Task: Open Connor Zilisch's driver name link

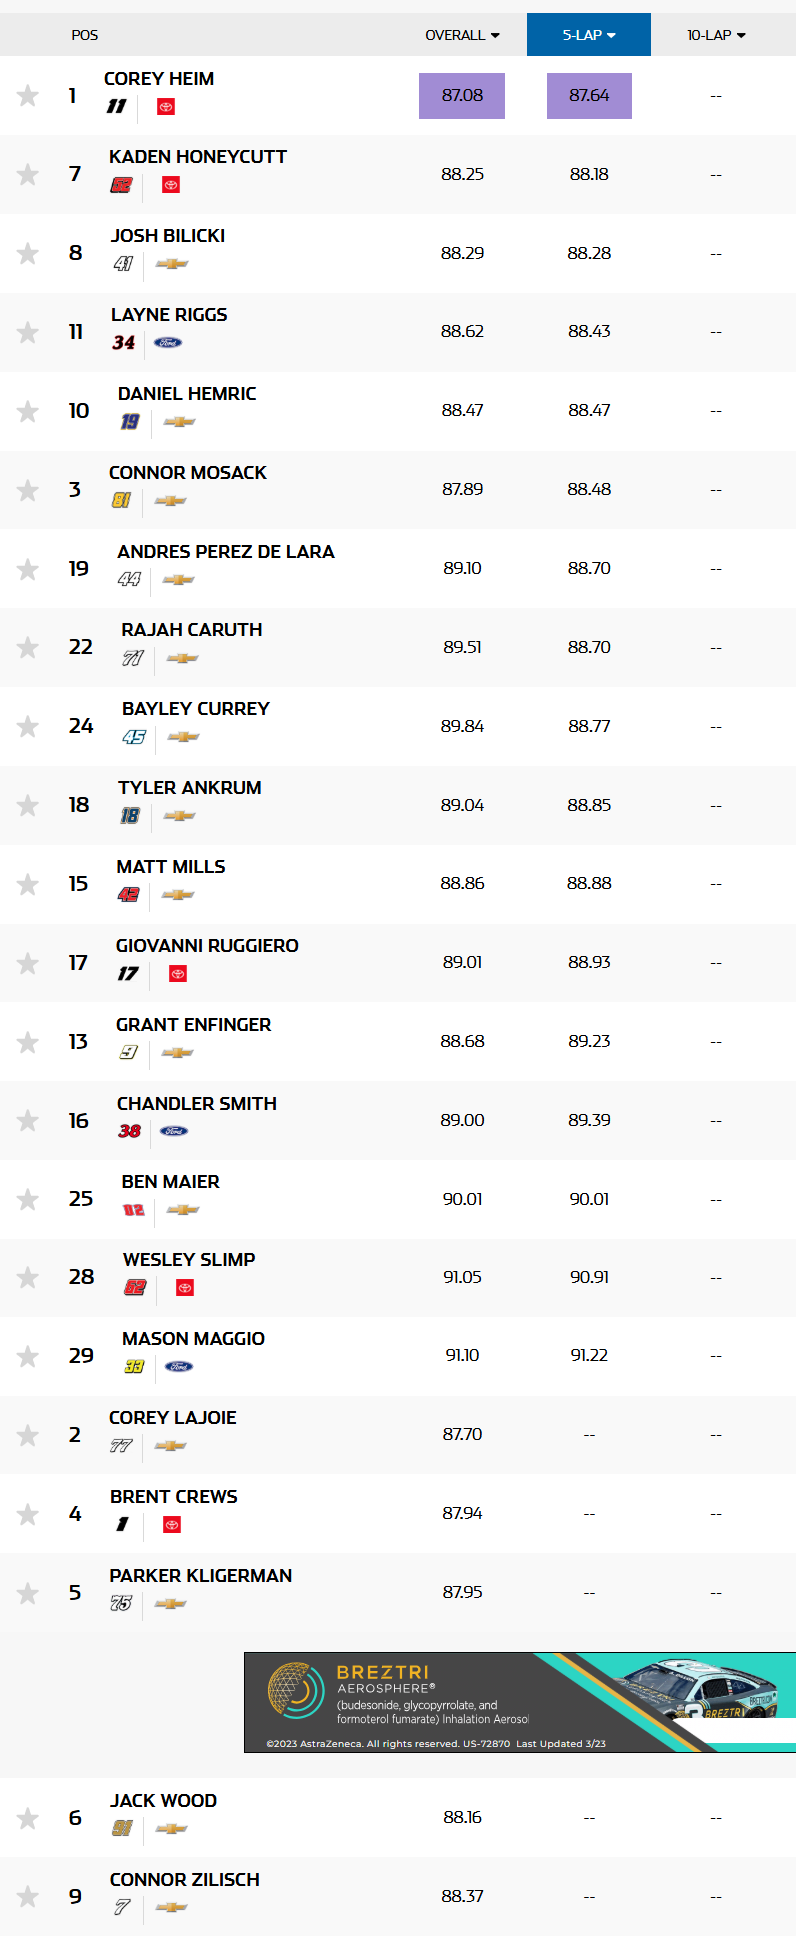Action: (x=184, y=1879)
